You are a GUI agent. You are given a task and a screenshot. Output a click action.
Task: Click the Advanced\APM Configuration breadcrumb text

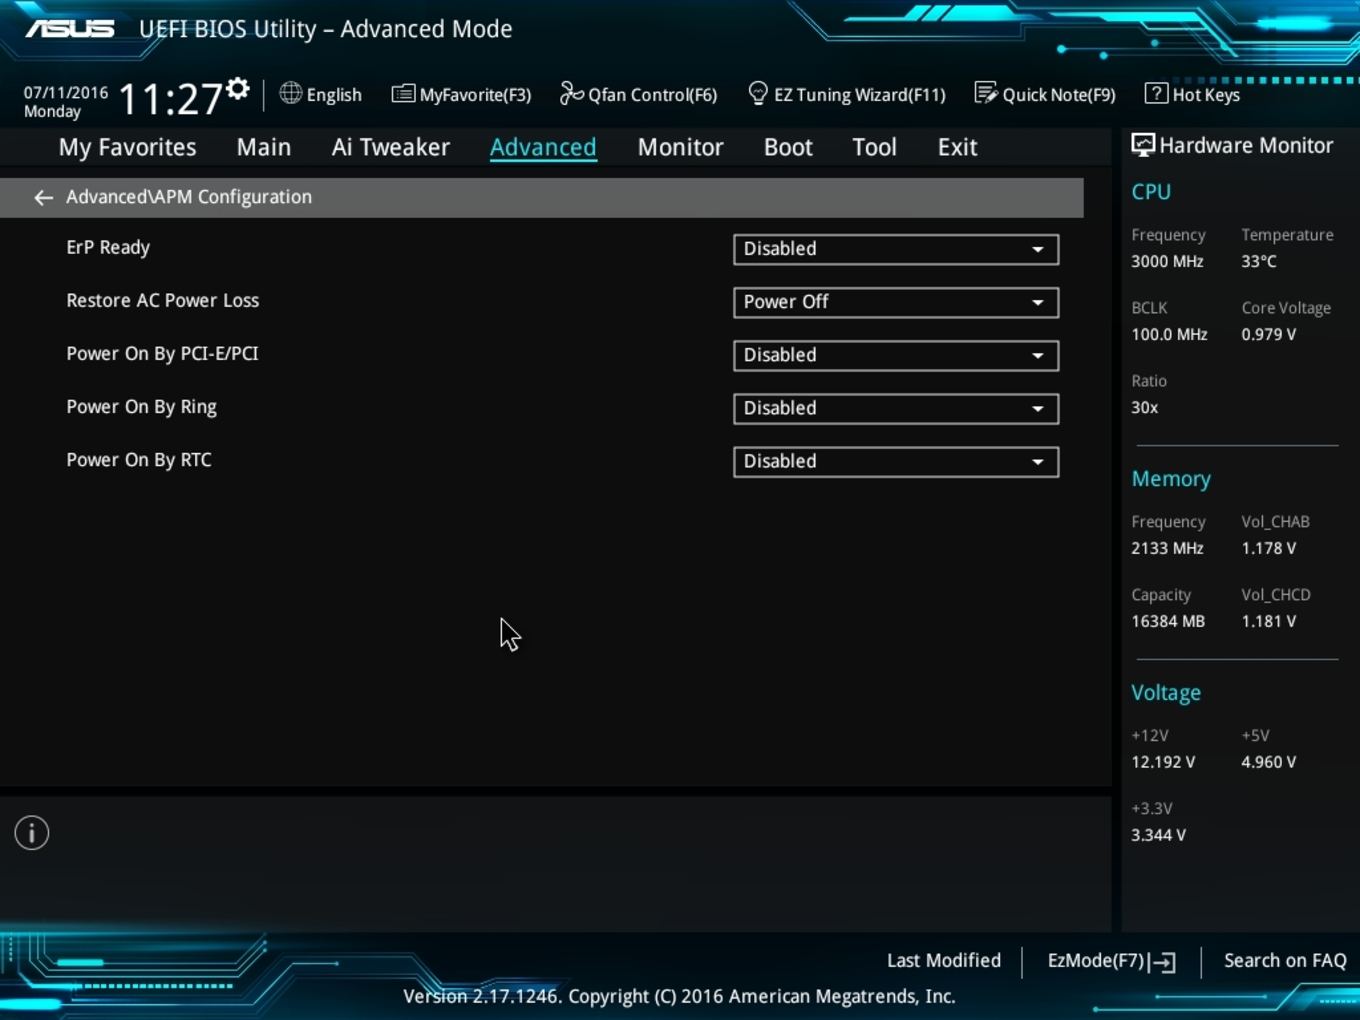[x=189, y=197]
